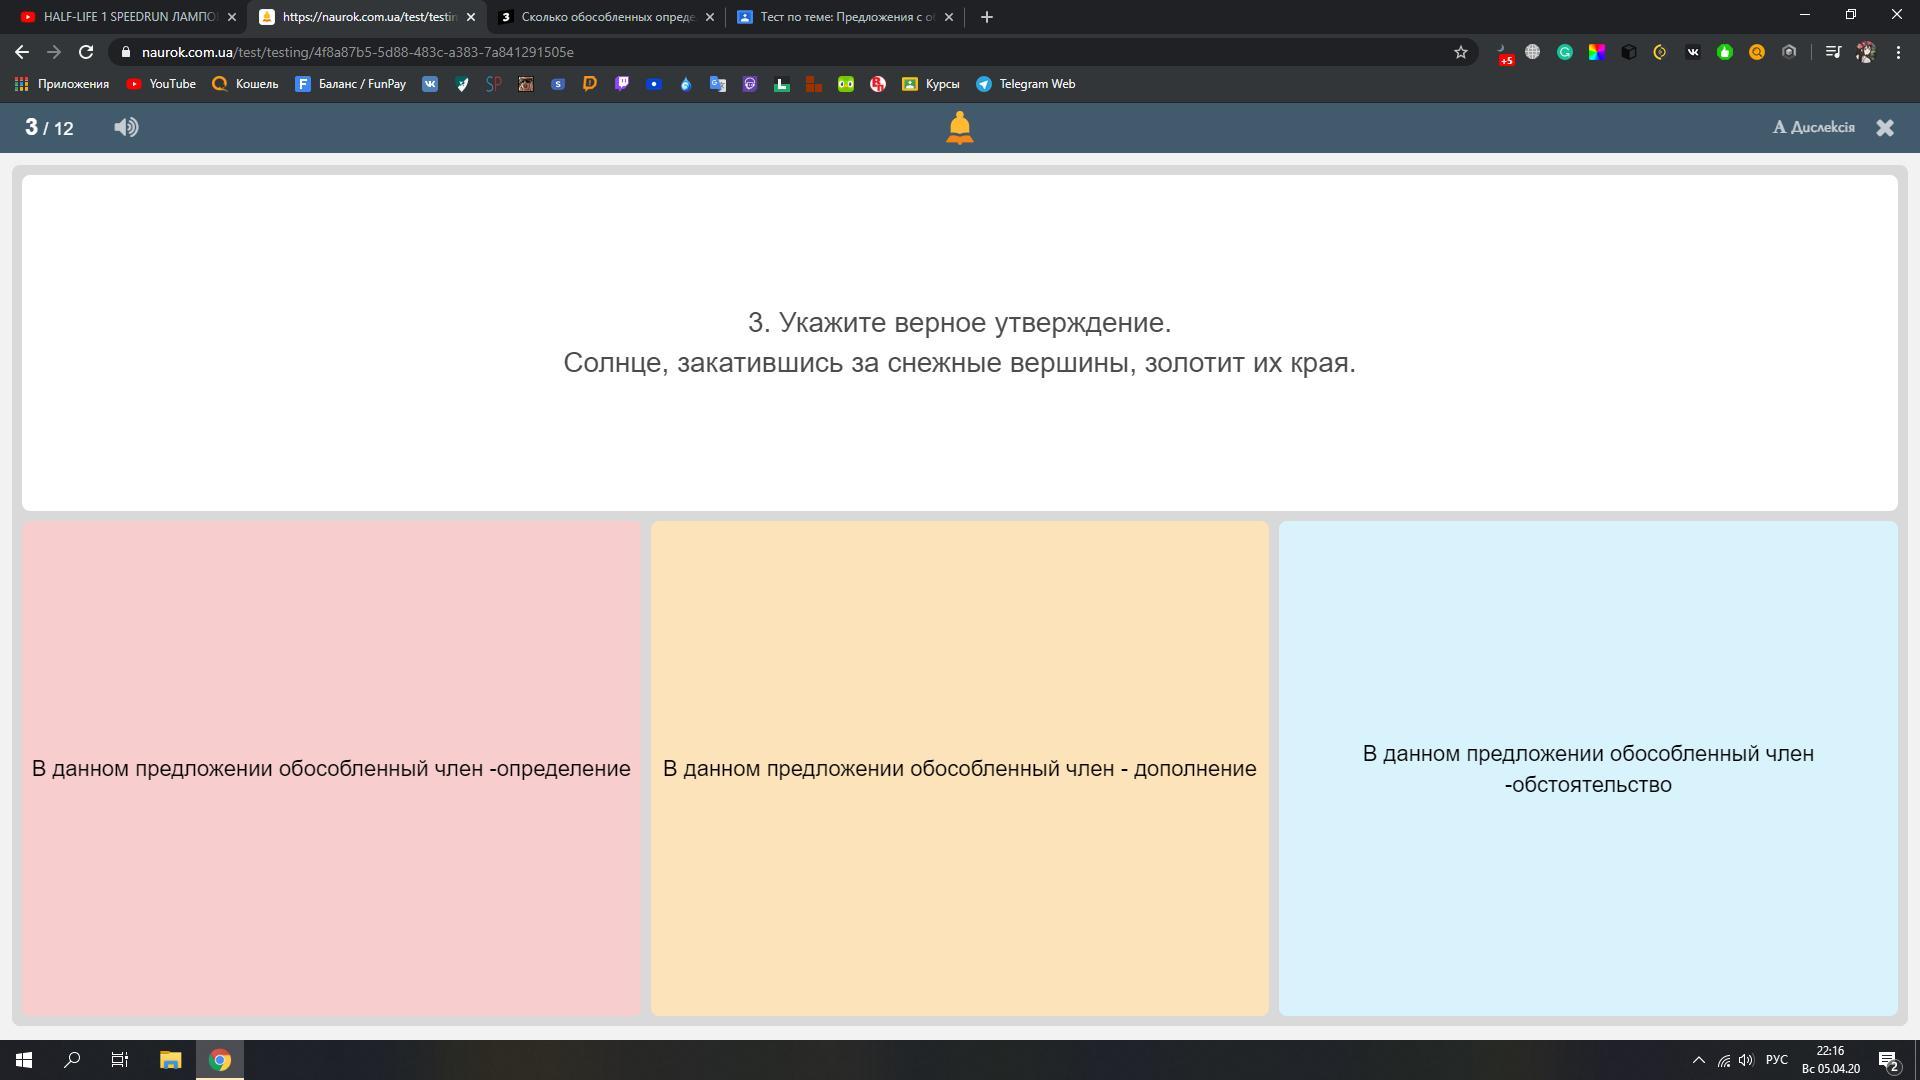Open the Windows Start menu

tap(24, 1060)
